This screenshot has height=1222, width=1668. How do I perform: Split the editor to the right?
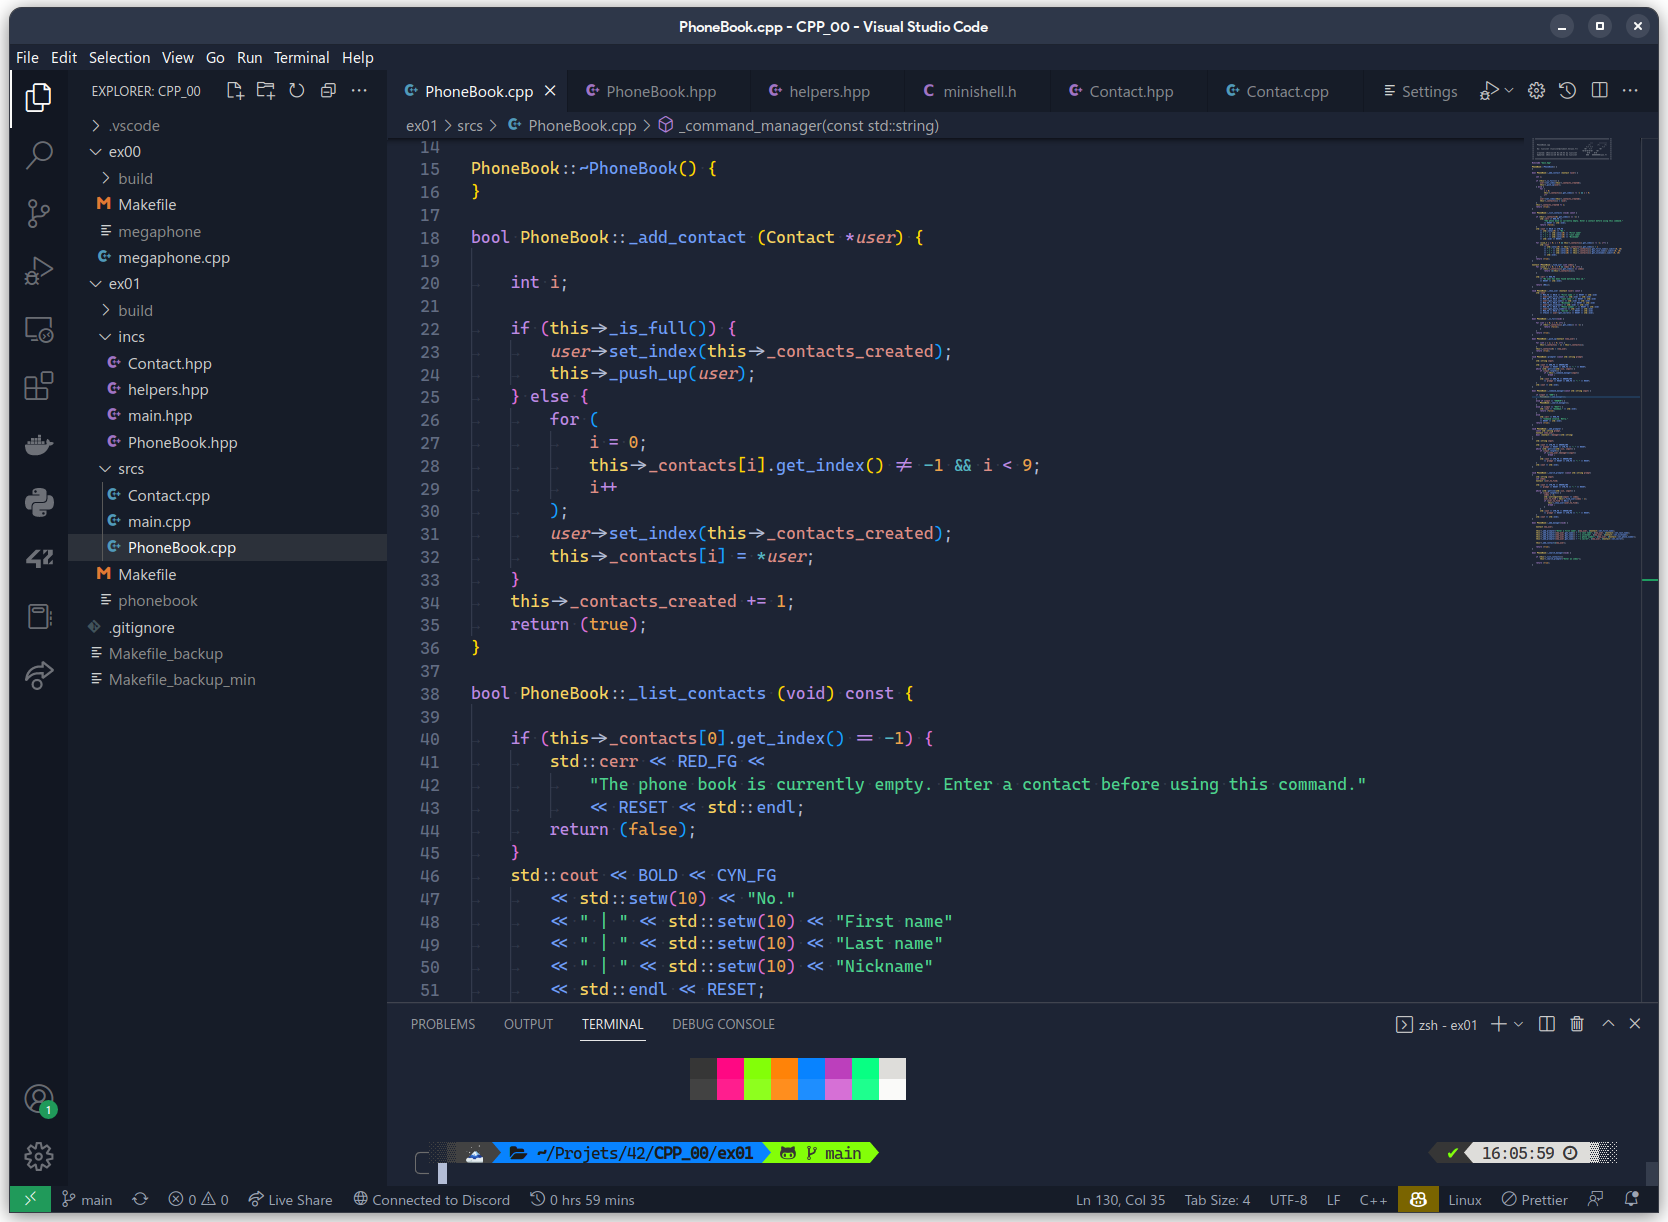coord(1600,91)
